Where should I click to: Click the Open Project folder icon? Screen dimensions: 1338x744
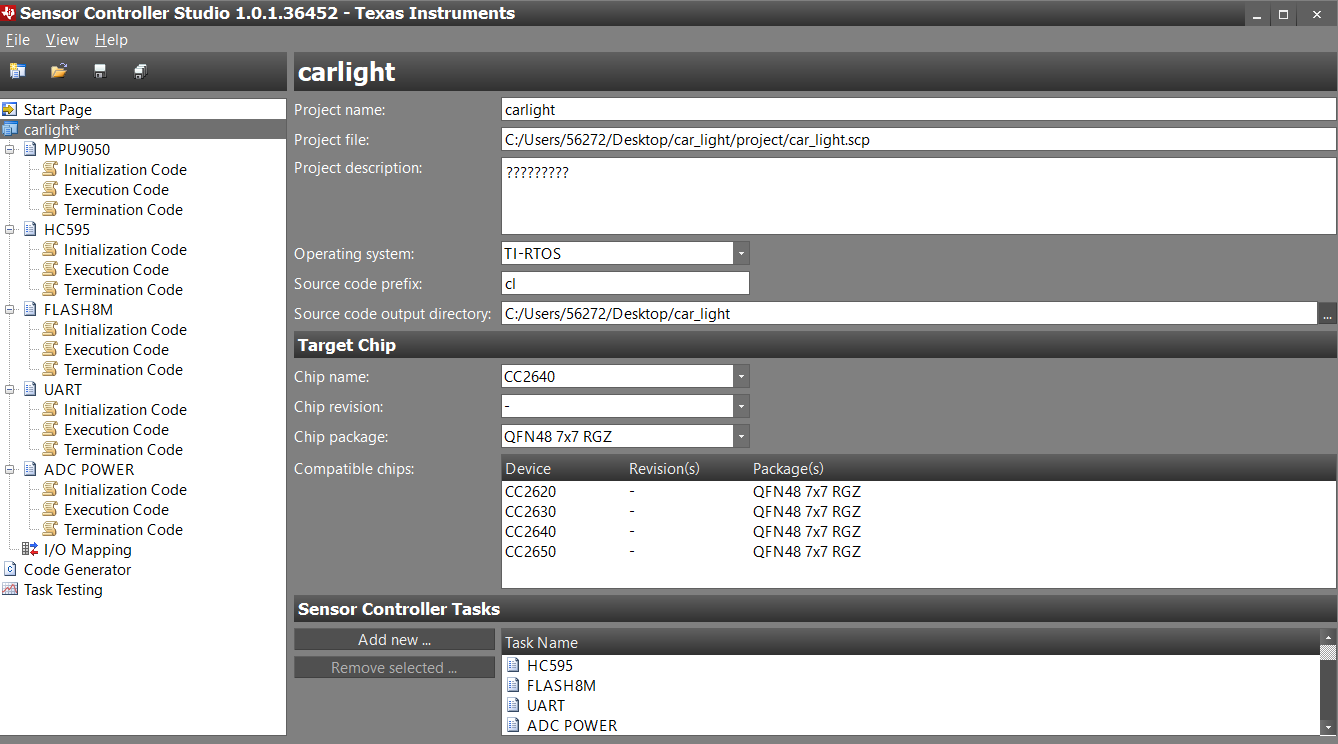pyautogui.click(x=59, y=71)
